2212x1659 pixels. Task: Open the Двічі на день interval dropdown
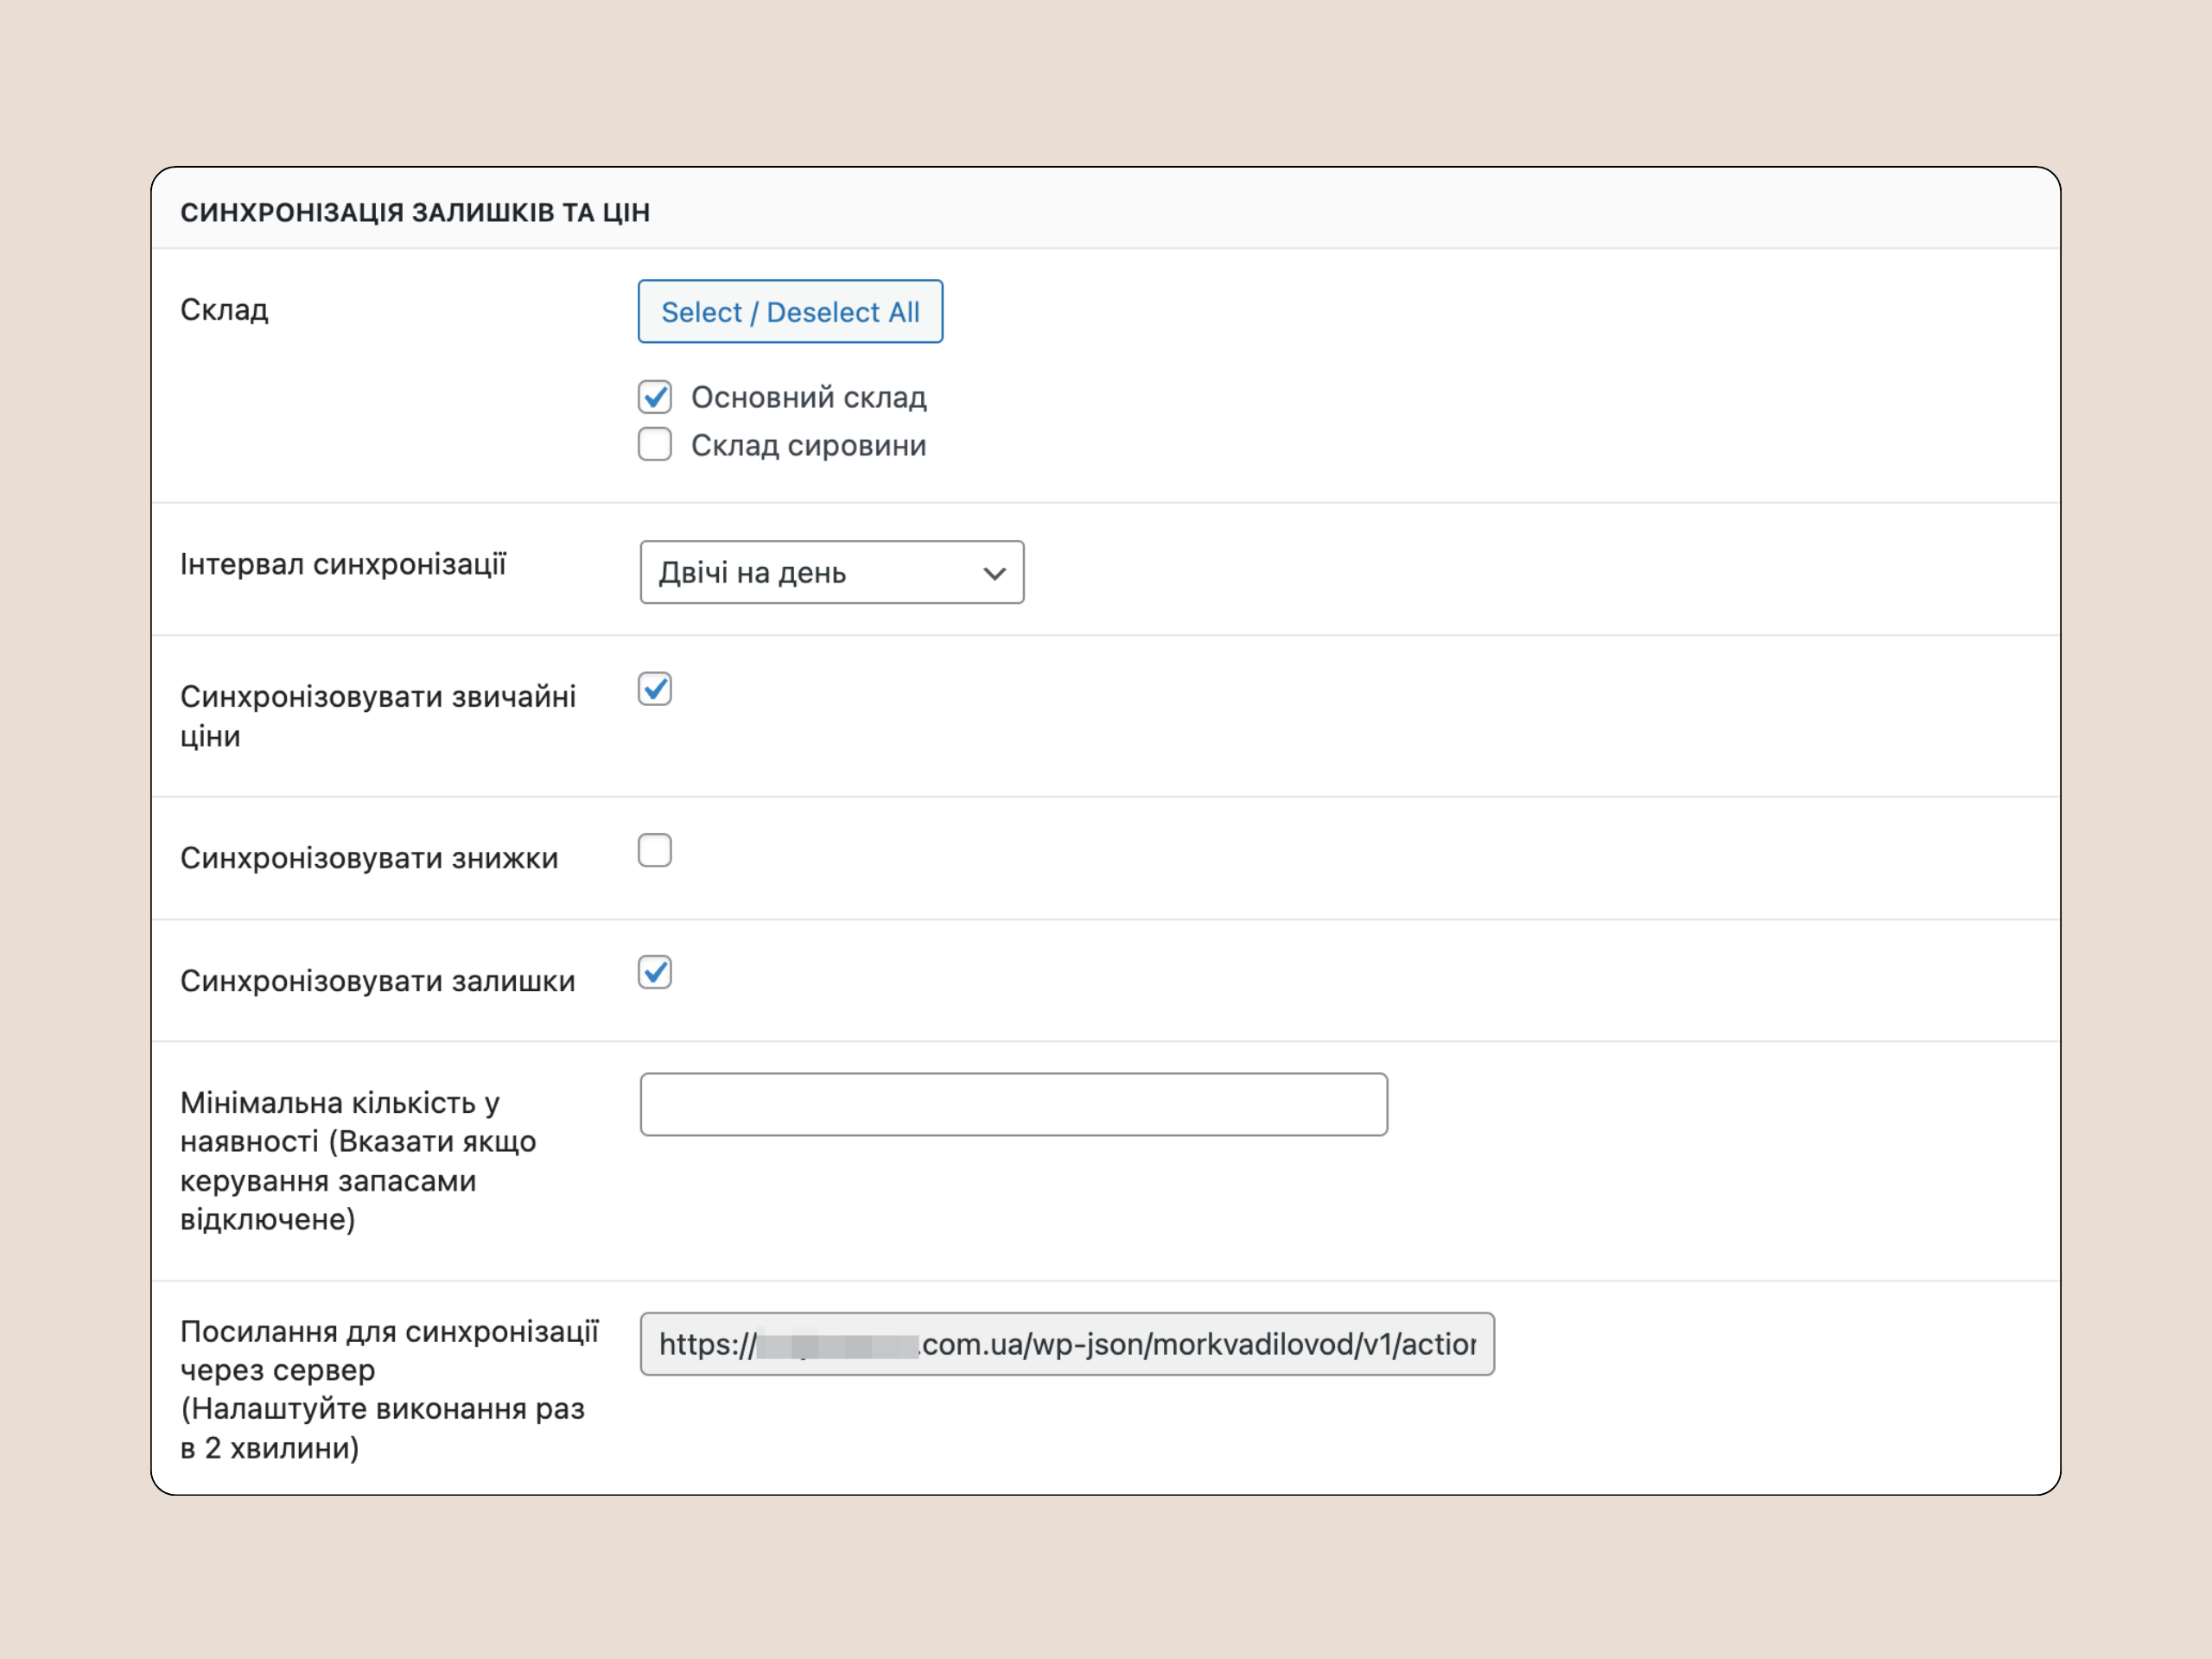tap(830, 572)
